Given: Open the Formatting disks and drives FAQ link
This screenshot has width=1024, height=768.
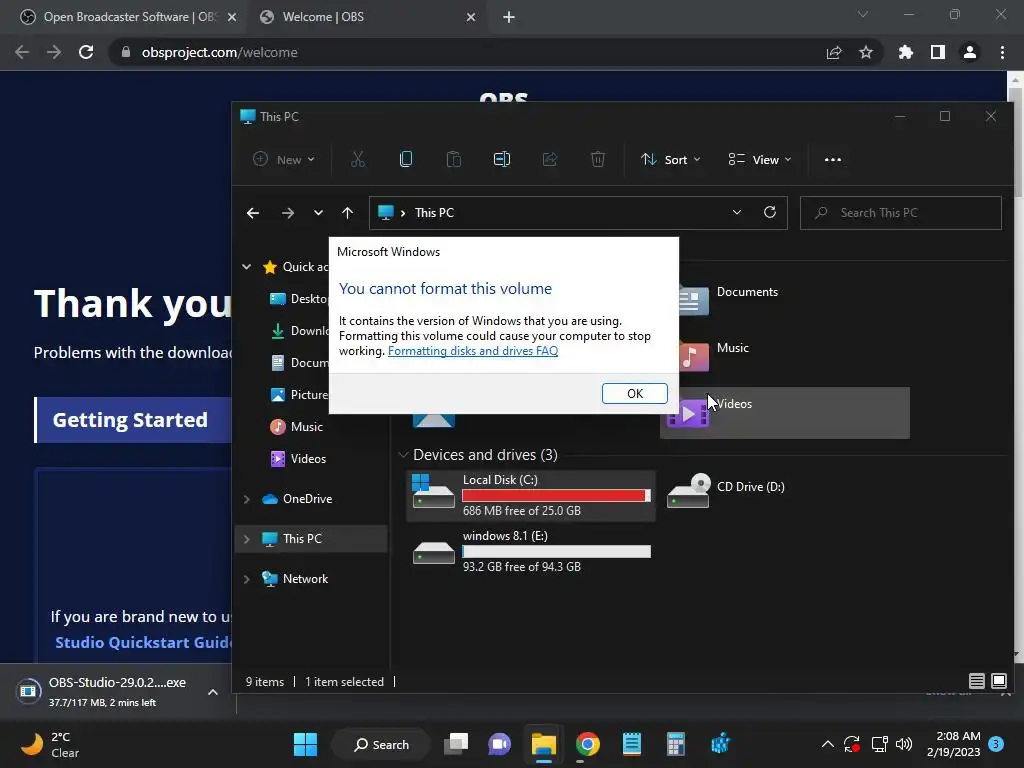Looking at the screenshot, I should [x=473, y=351].
